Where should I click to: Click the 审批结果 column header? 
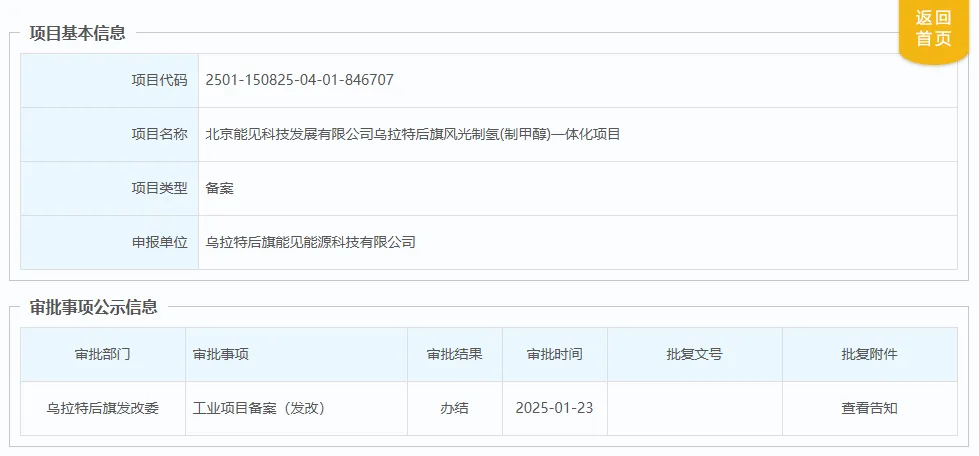455,355
